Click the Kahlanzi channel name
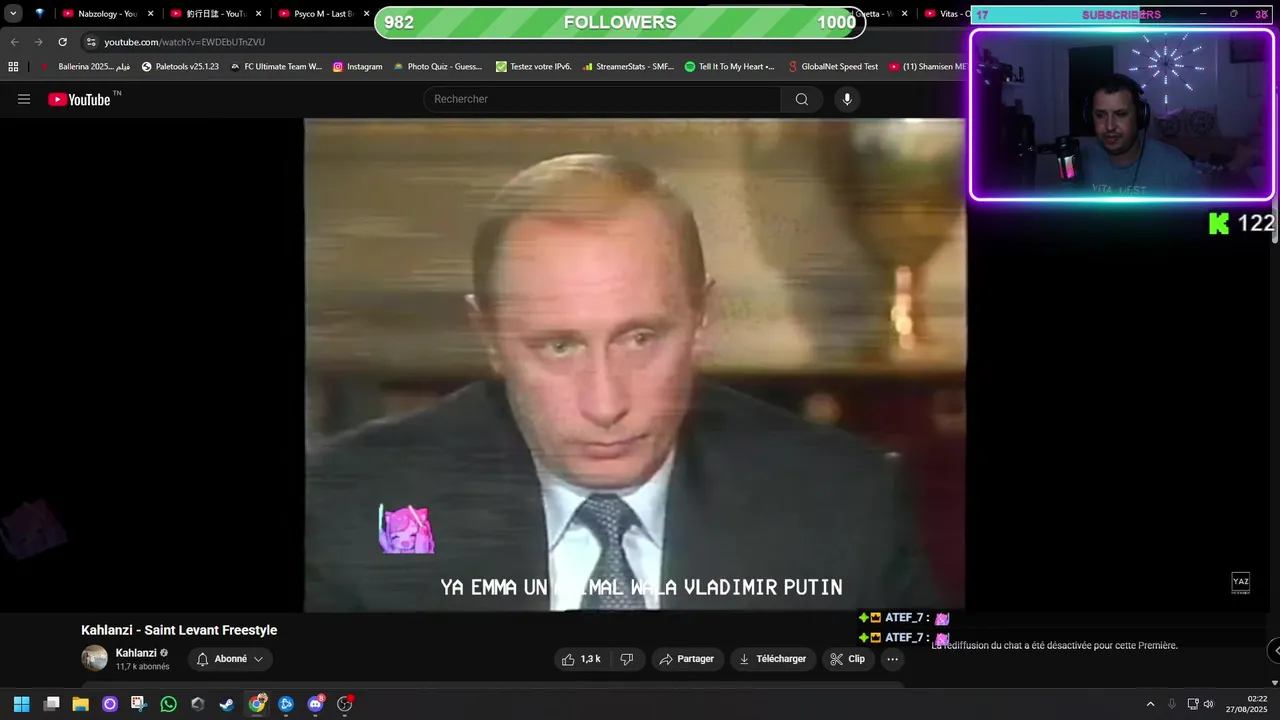Image resolution: width=1280 pixels, height=720 pixels. (136, 653)
